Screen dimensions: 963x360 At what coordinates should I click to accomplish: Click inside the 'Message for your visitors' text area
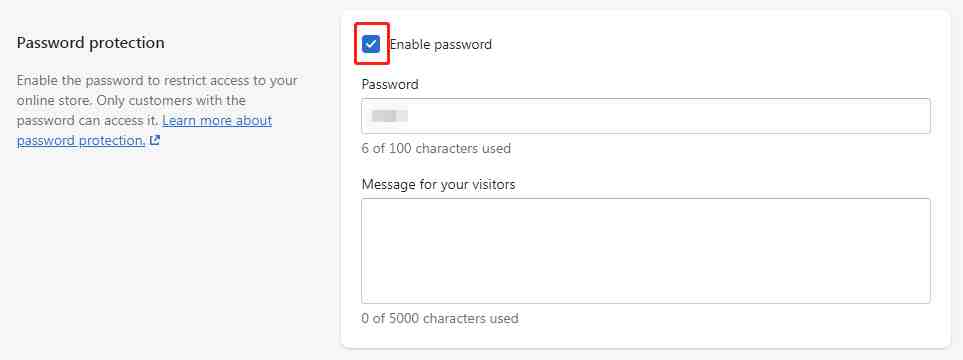coord(646,251)
